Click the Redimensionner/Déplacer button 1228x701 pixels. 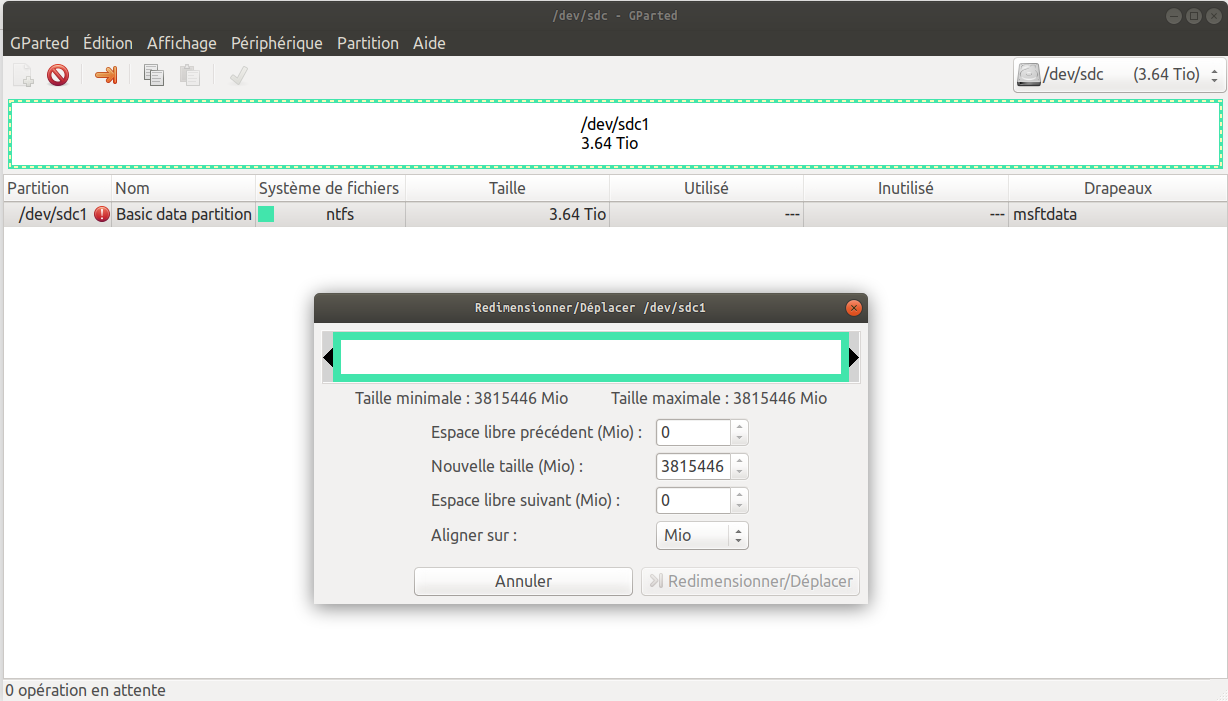point(750,581)
